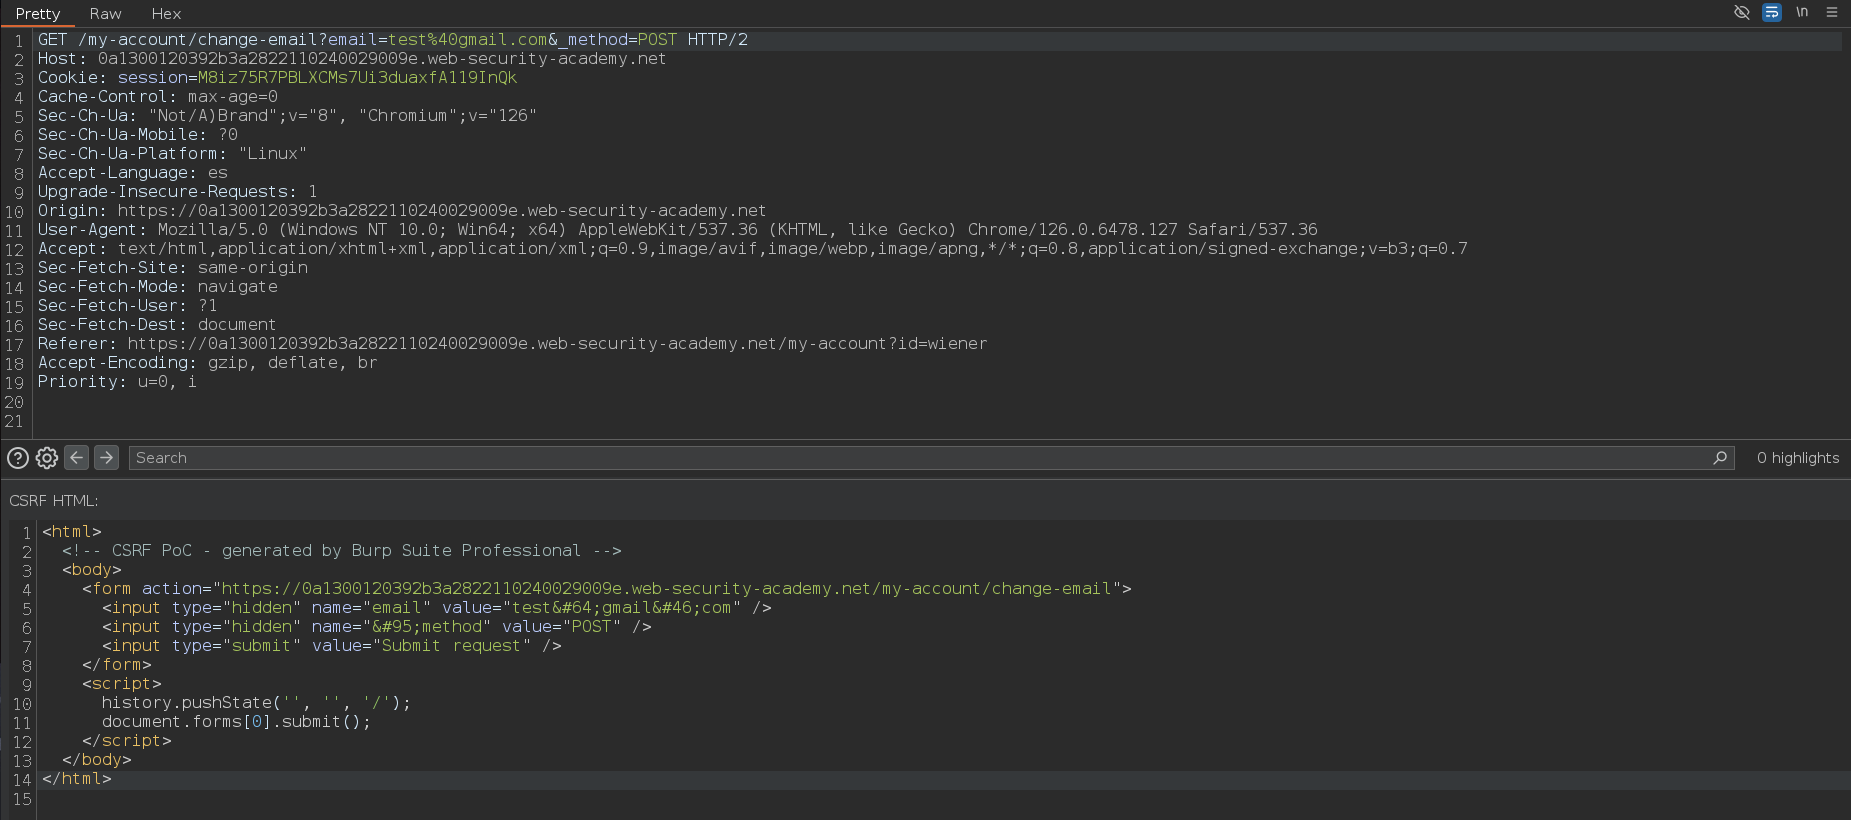Click the hidden email input line
Viewport: 1851px width, 820px height.
437,608
